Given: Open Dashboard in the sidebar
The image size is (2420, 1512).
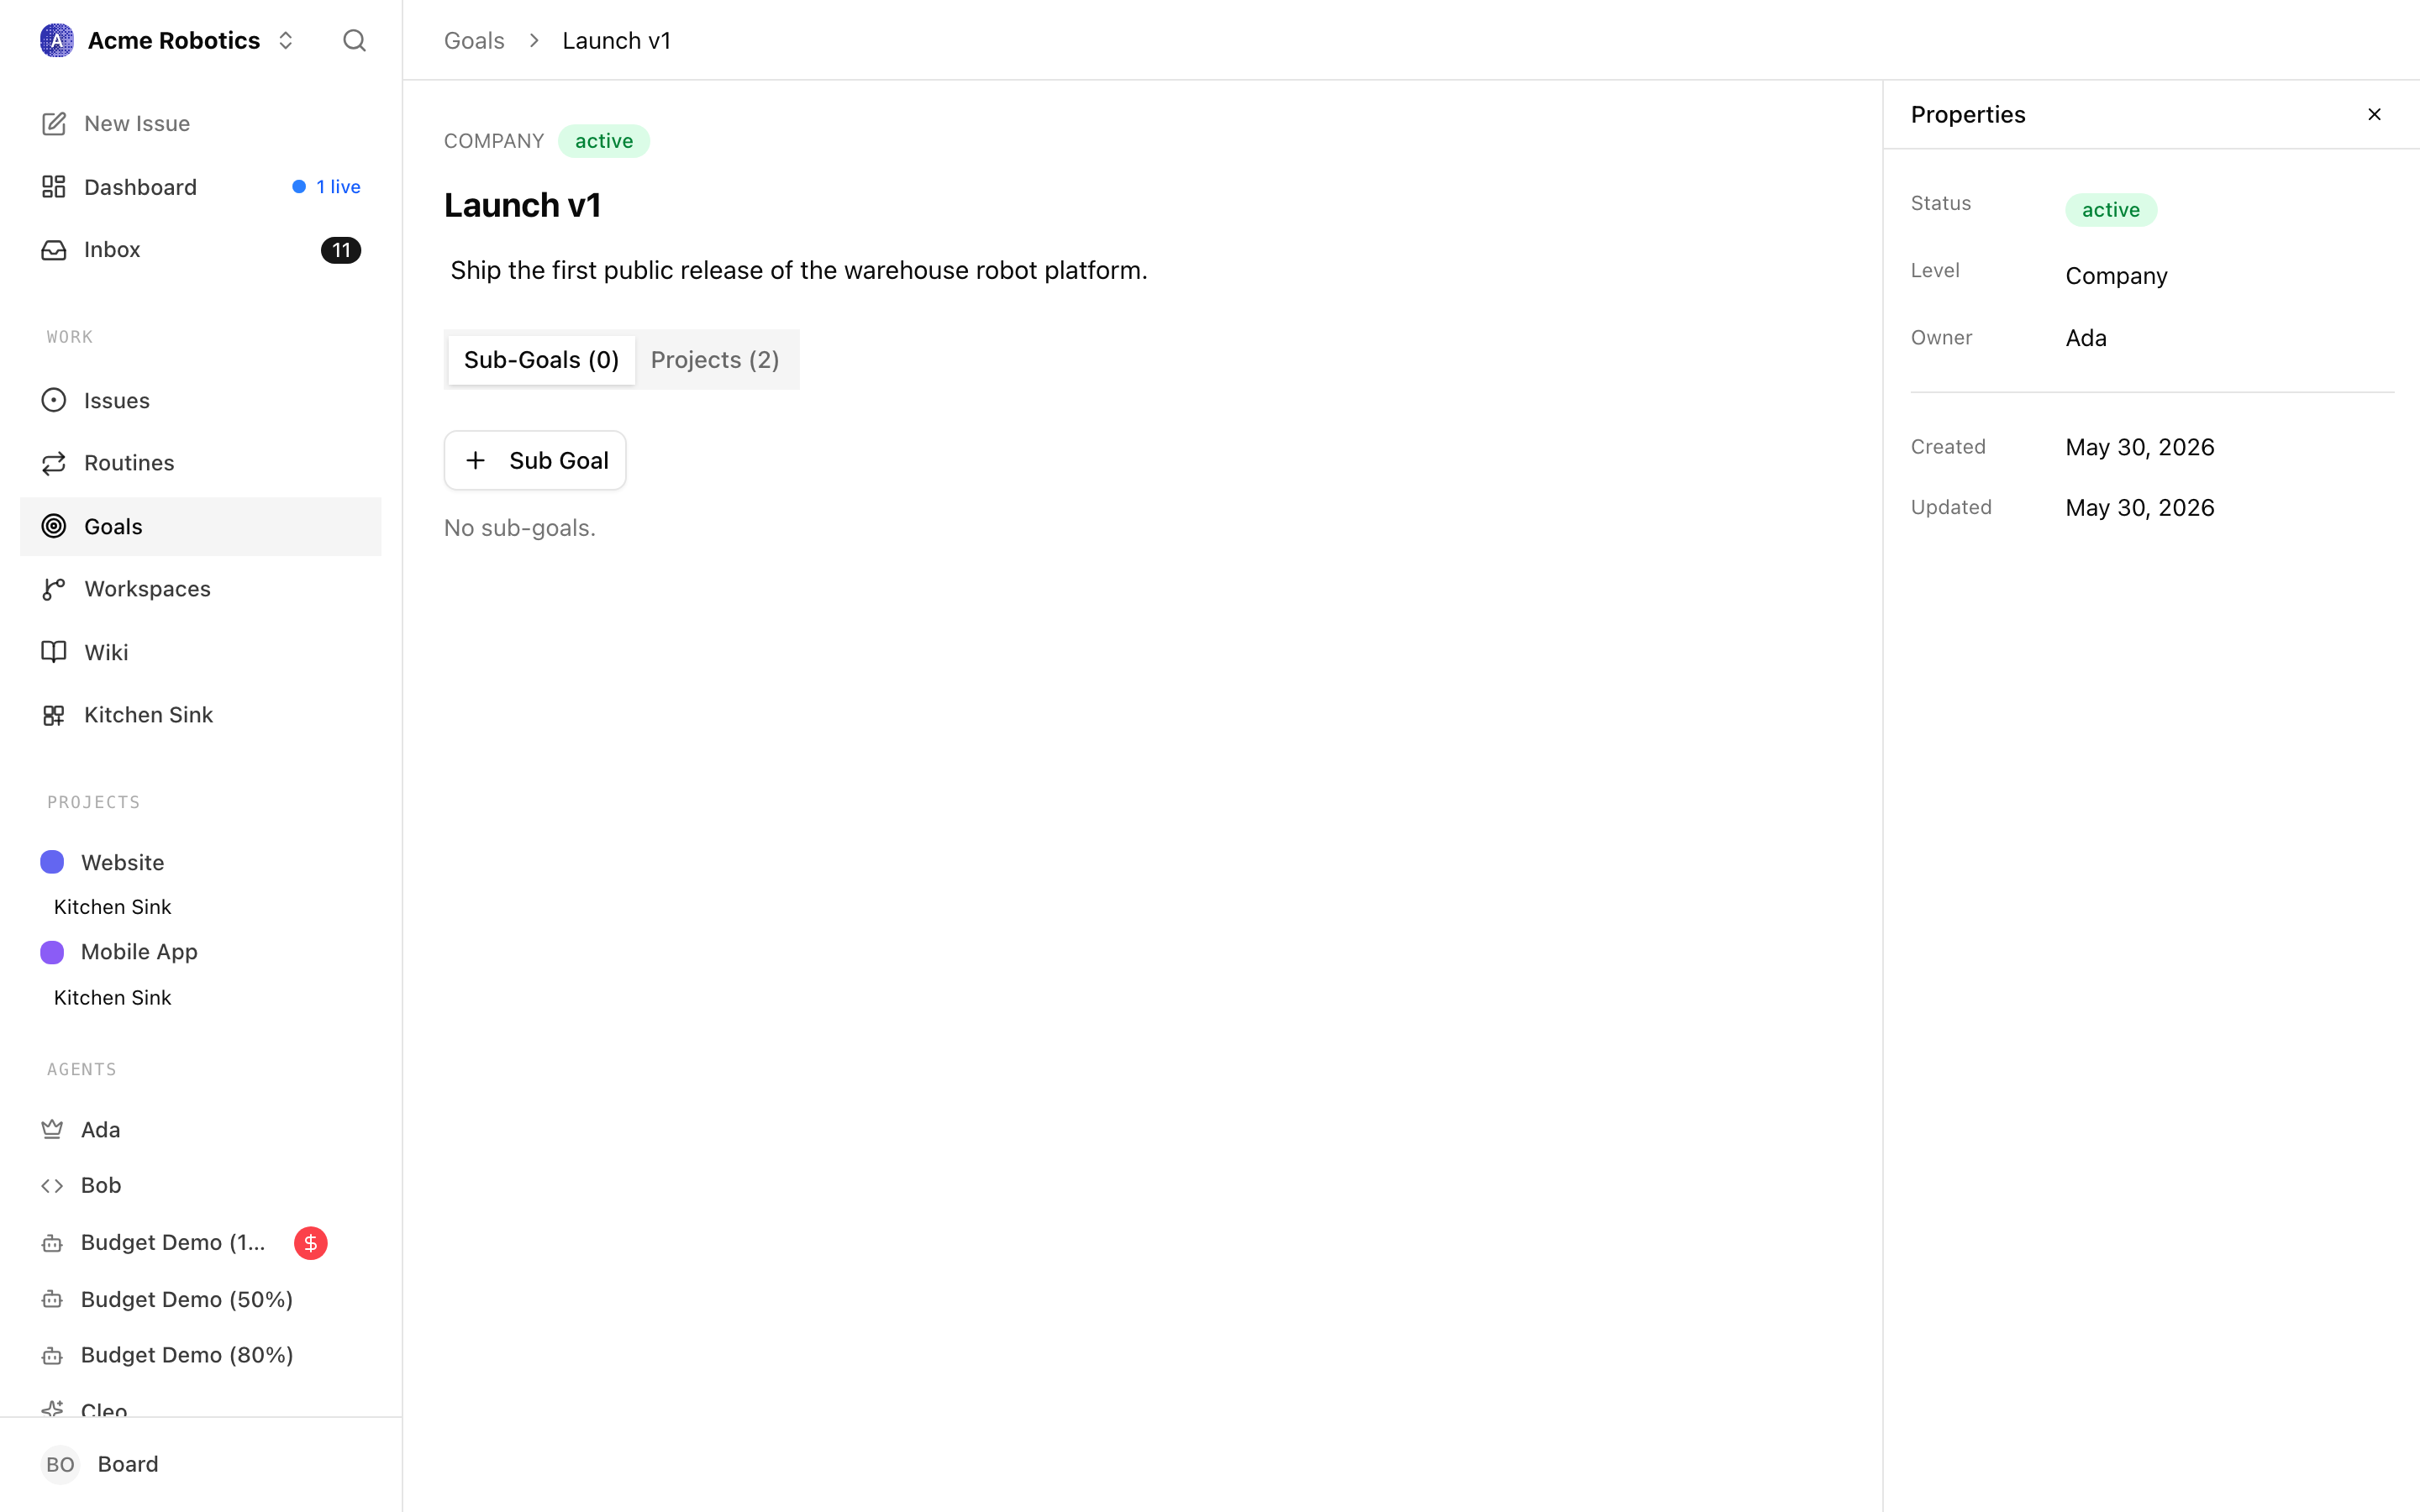Looking at the screenshot, I should coord(201,187).
